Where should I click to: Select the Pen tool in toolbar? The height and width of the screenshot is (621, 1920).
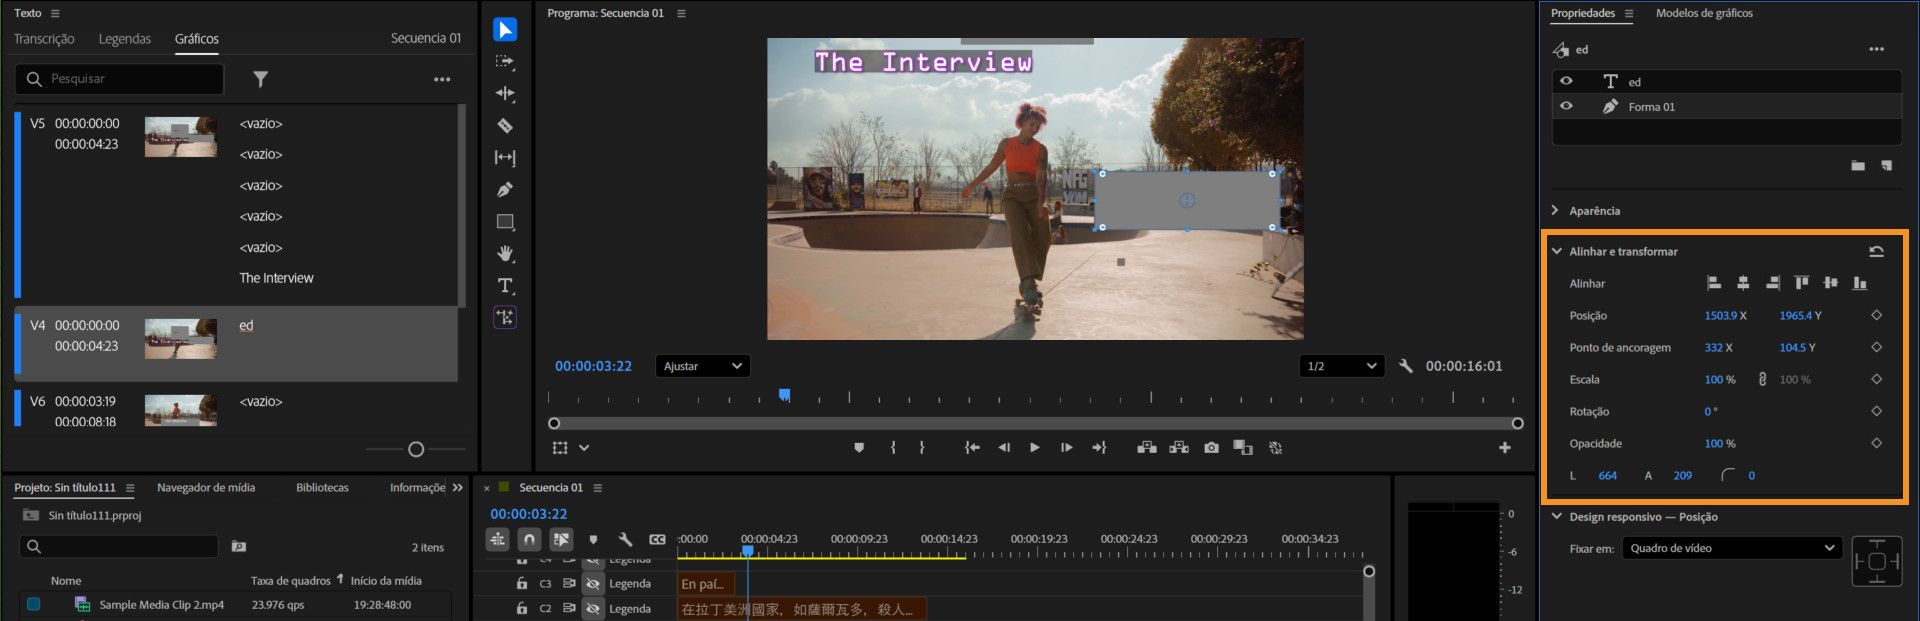[x=505, y=190]
